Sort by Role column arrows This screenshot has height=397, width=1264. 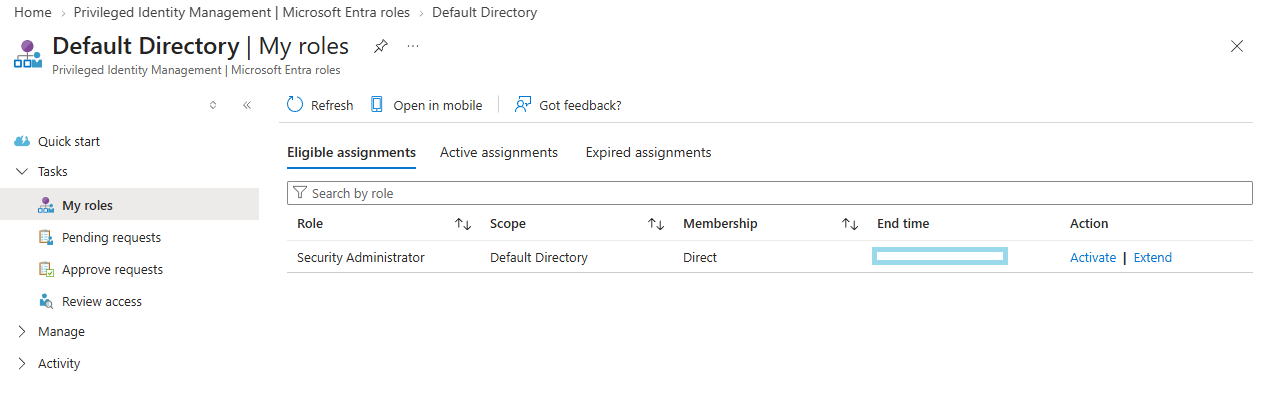[463, 224]
